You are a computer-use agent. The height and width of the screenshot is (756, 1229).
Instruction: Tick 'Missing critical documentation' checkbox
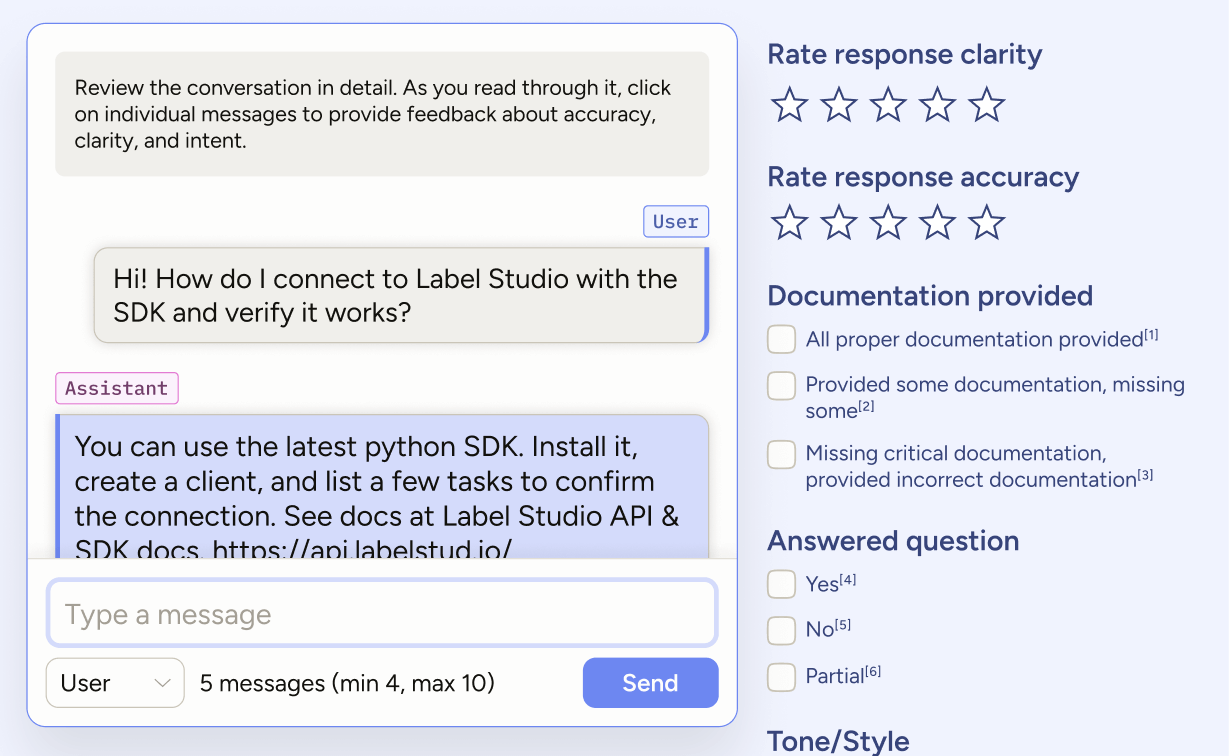pos(781,455)
